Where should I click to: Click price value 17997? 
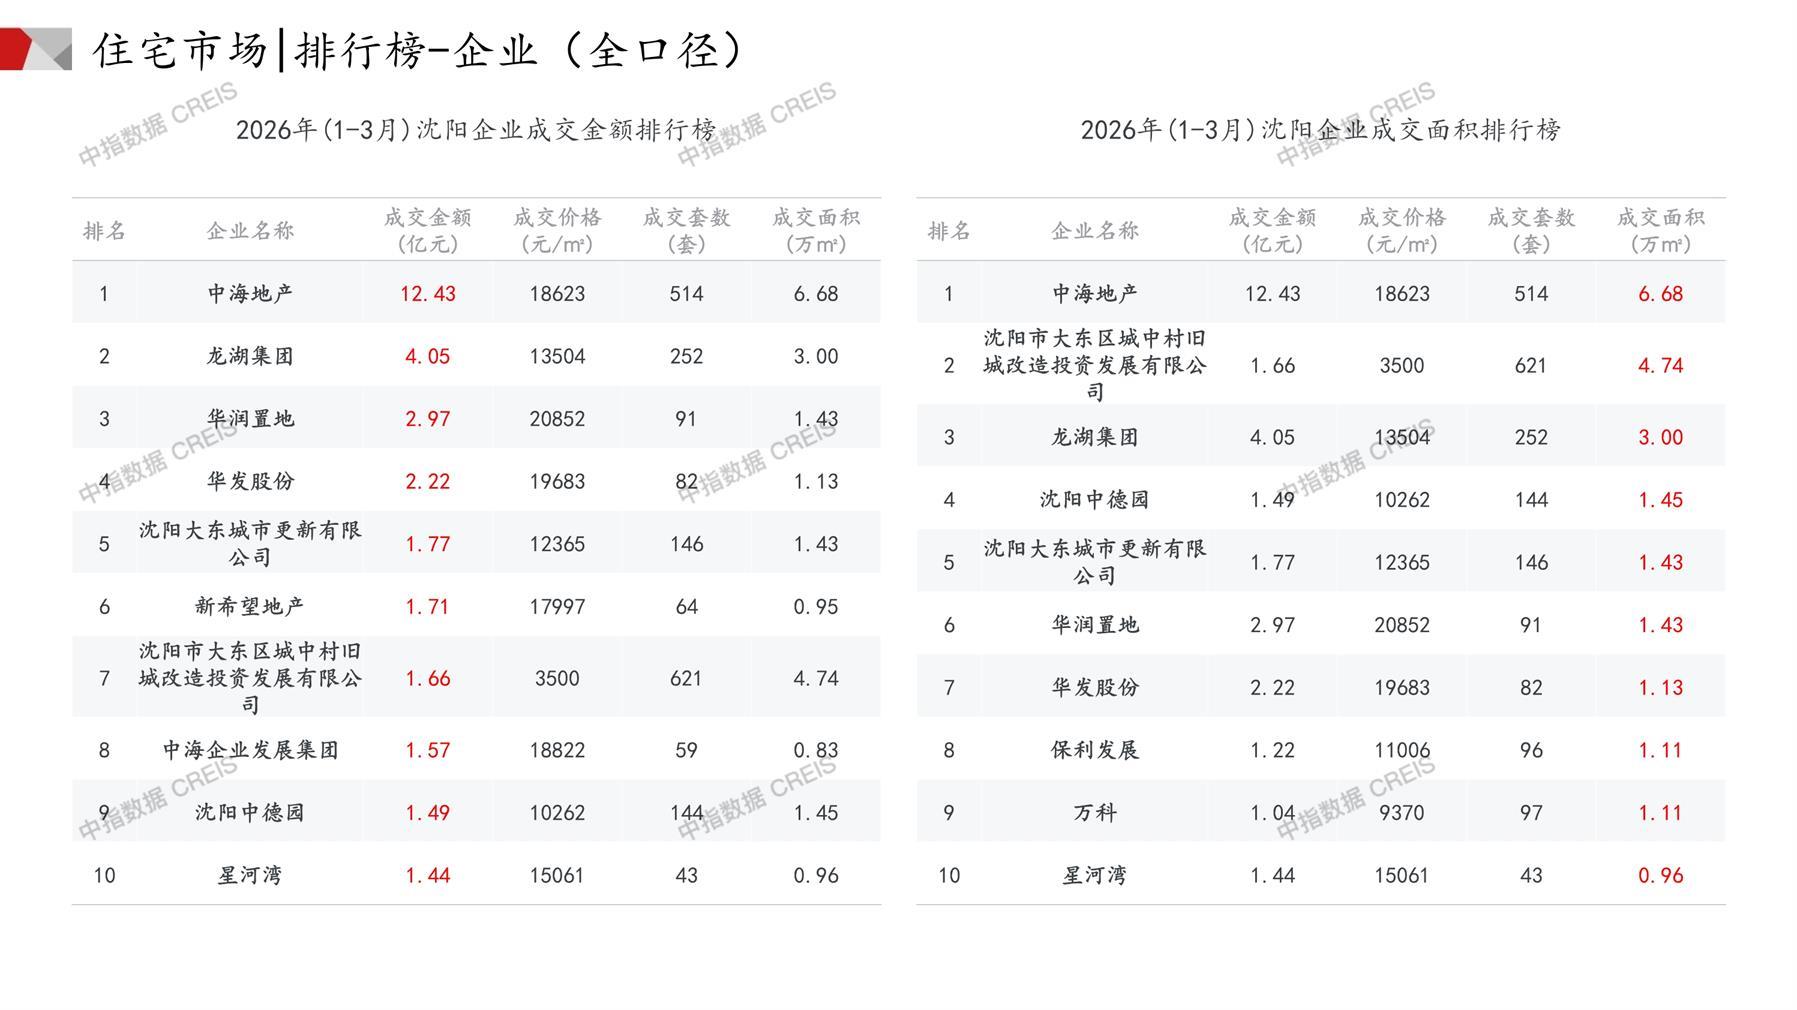557,607
